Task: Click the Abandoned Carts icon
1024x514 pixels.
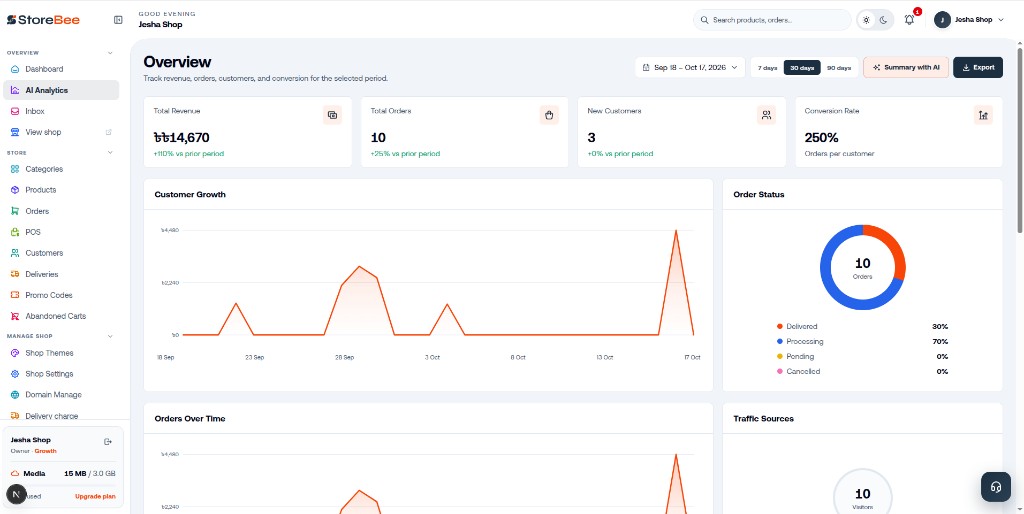Action: (x=15, y=316)
